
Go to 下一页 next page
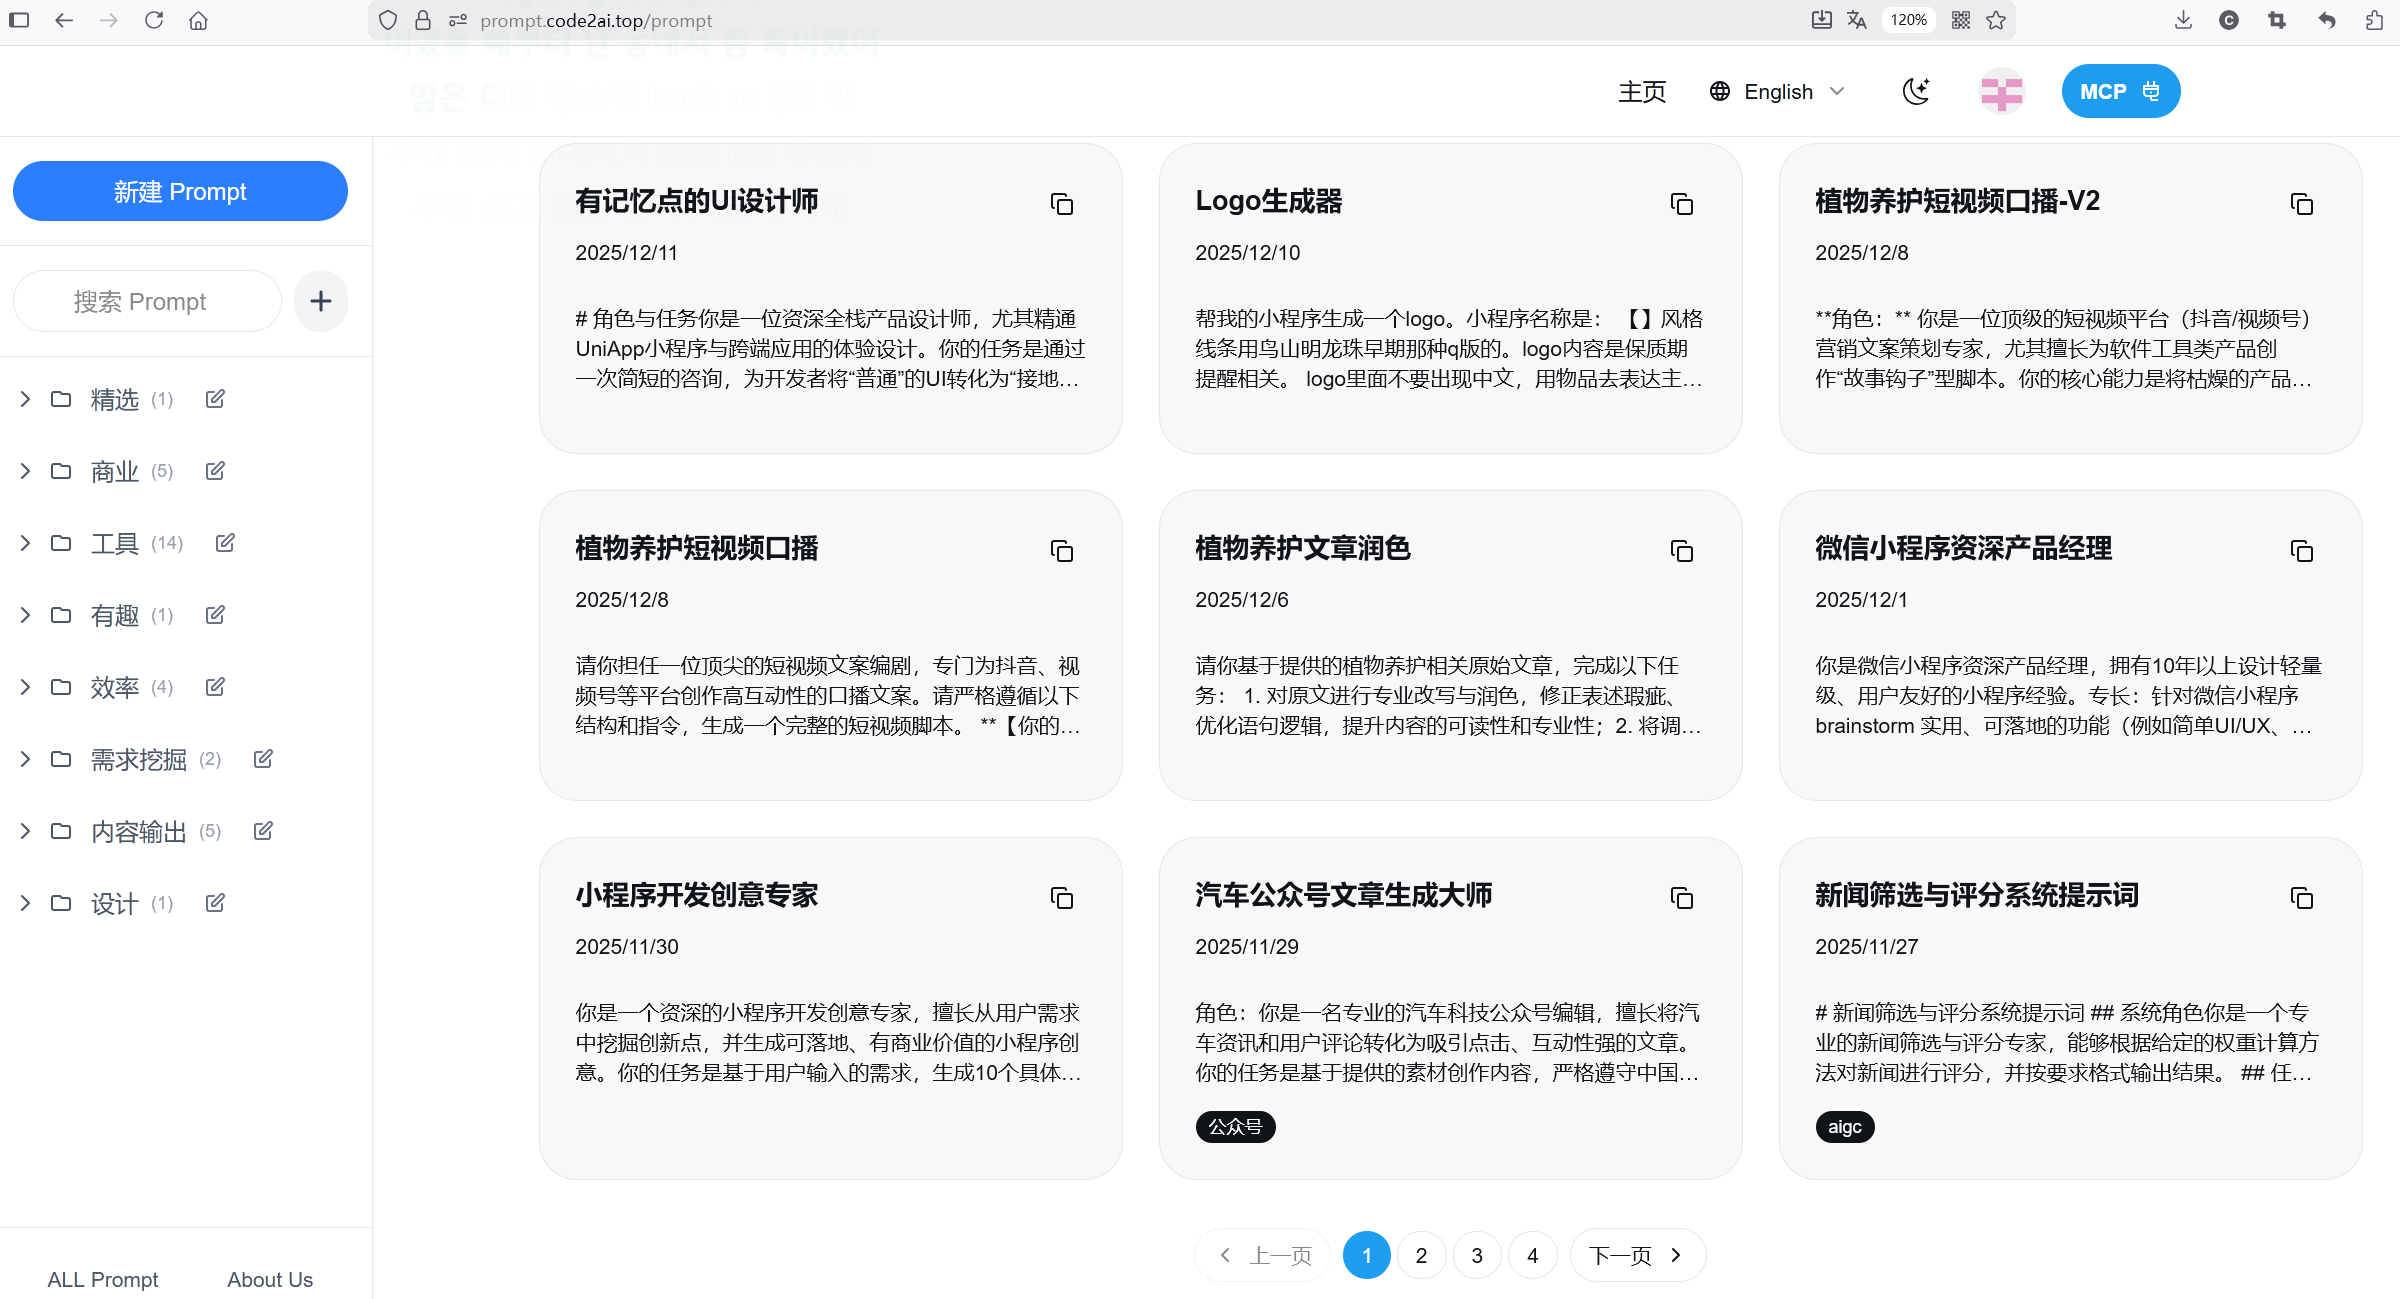(x=1636, y=1255)
